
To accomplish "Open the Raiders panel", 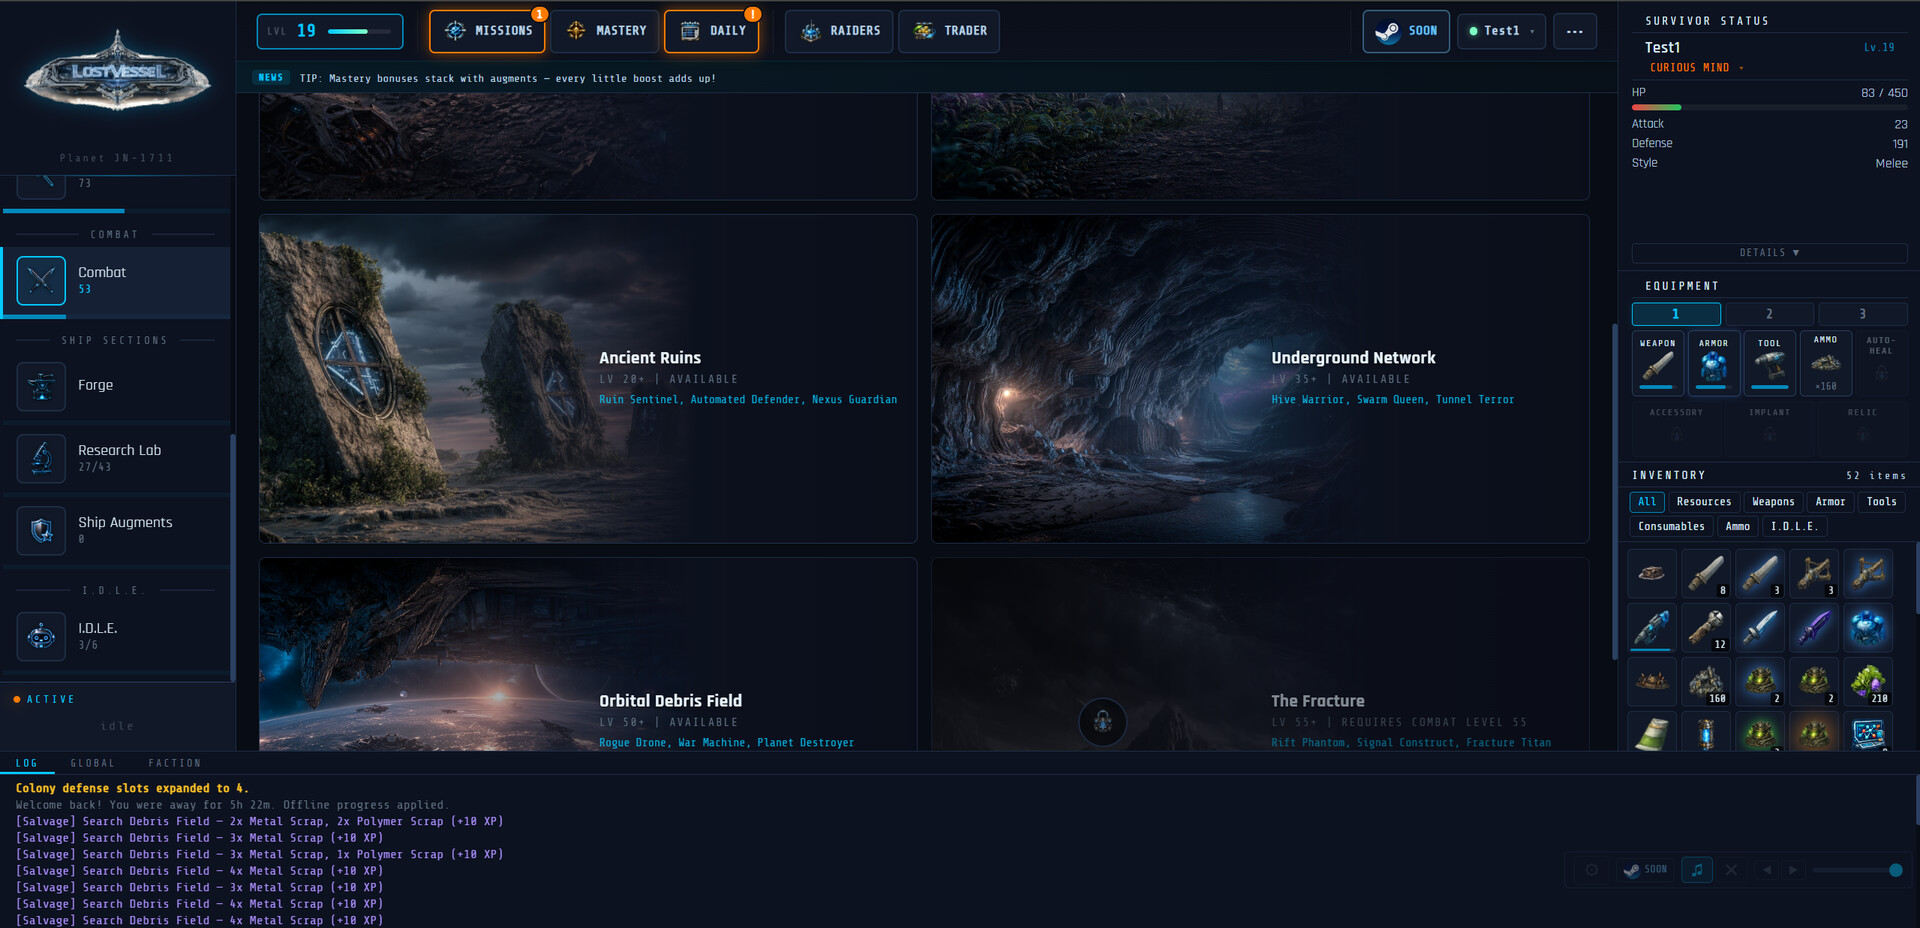I will point(841,31).
